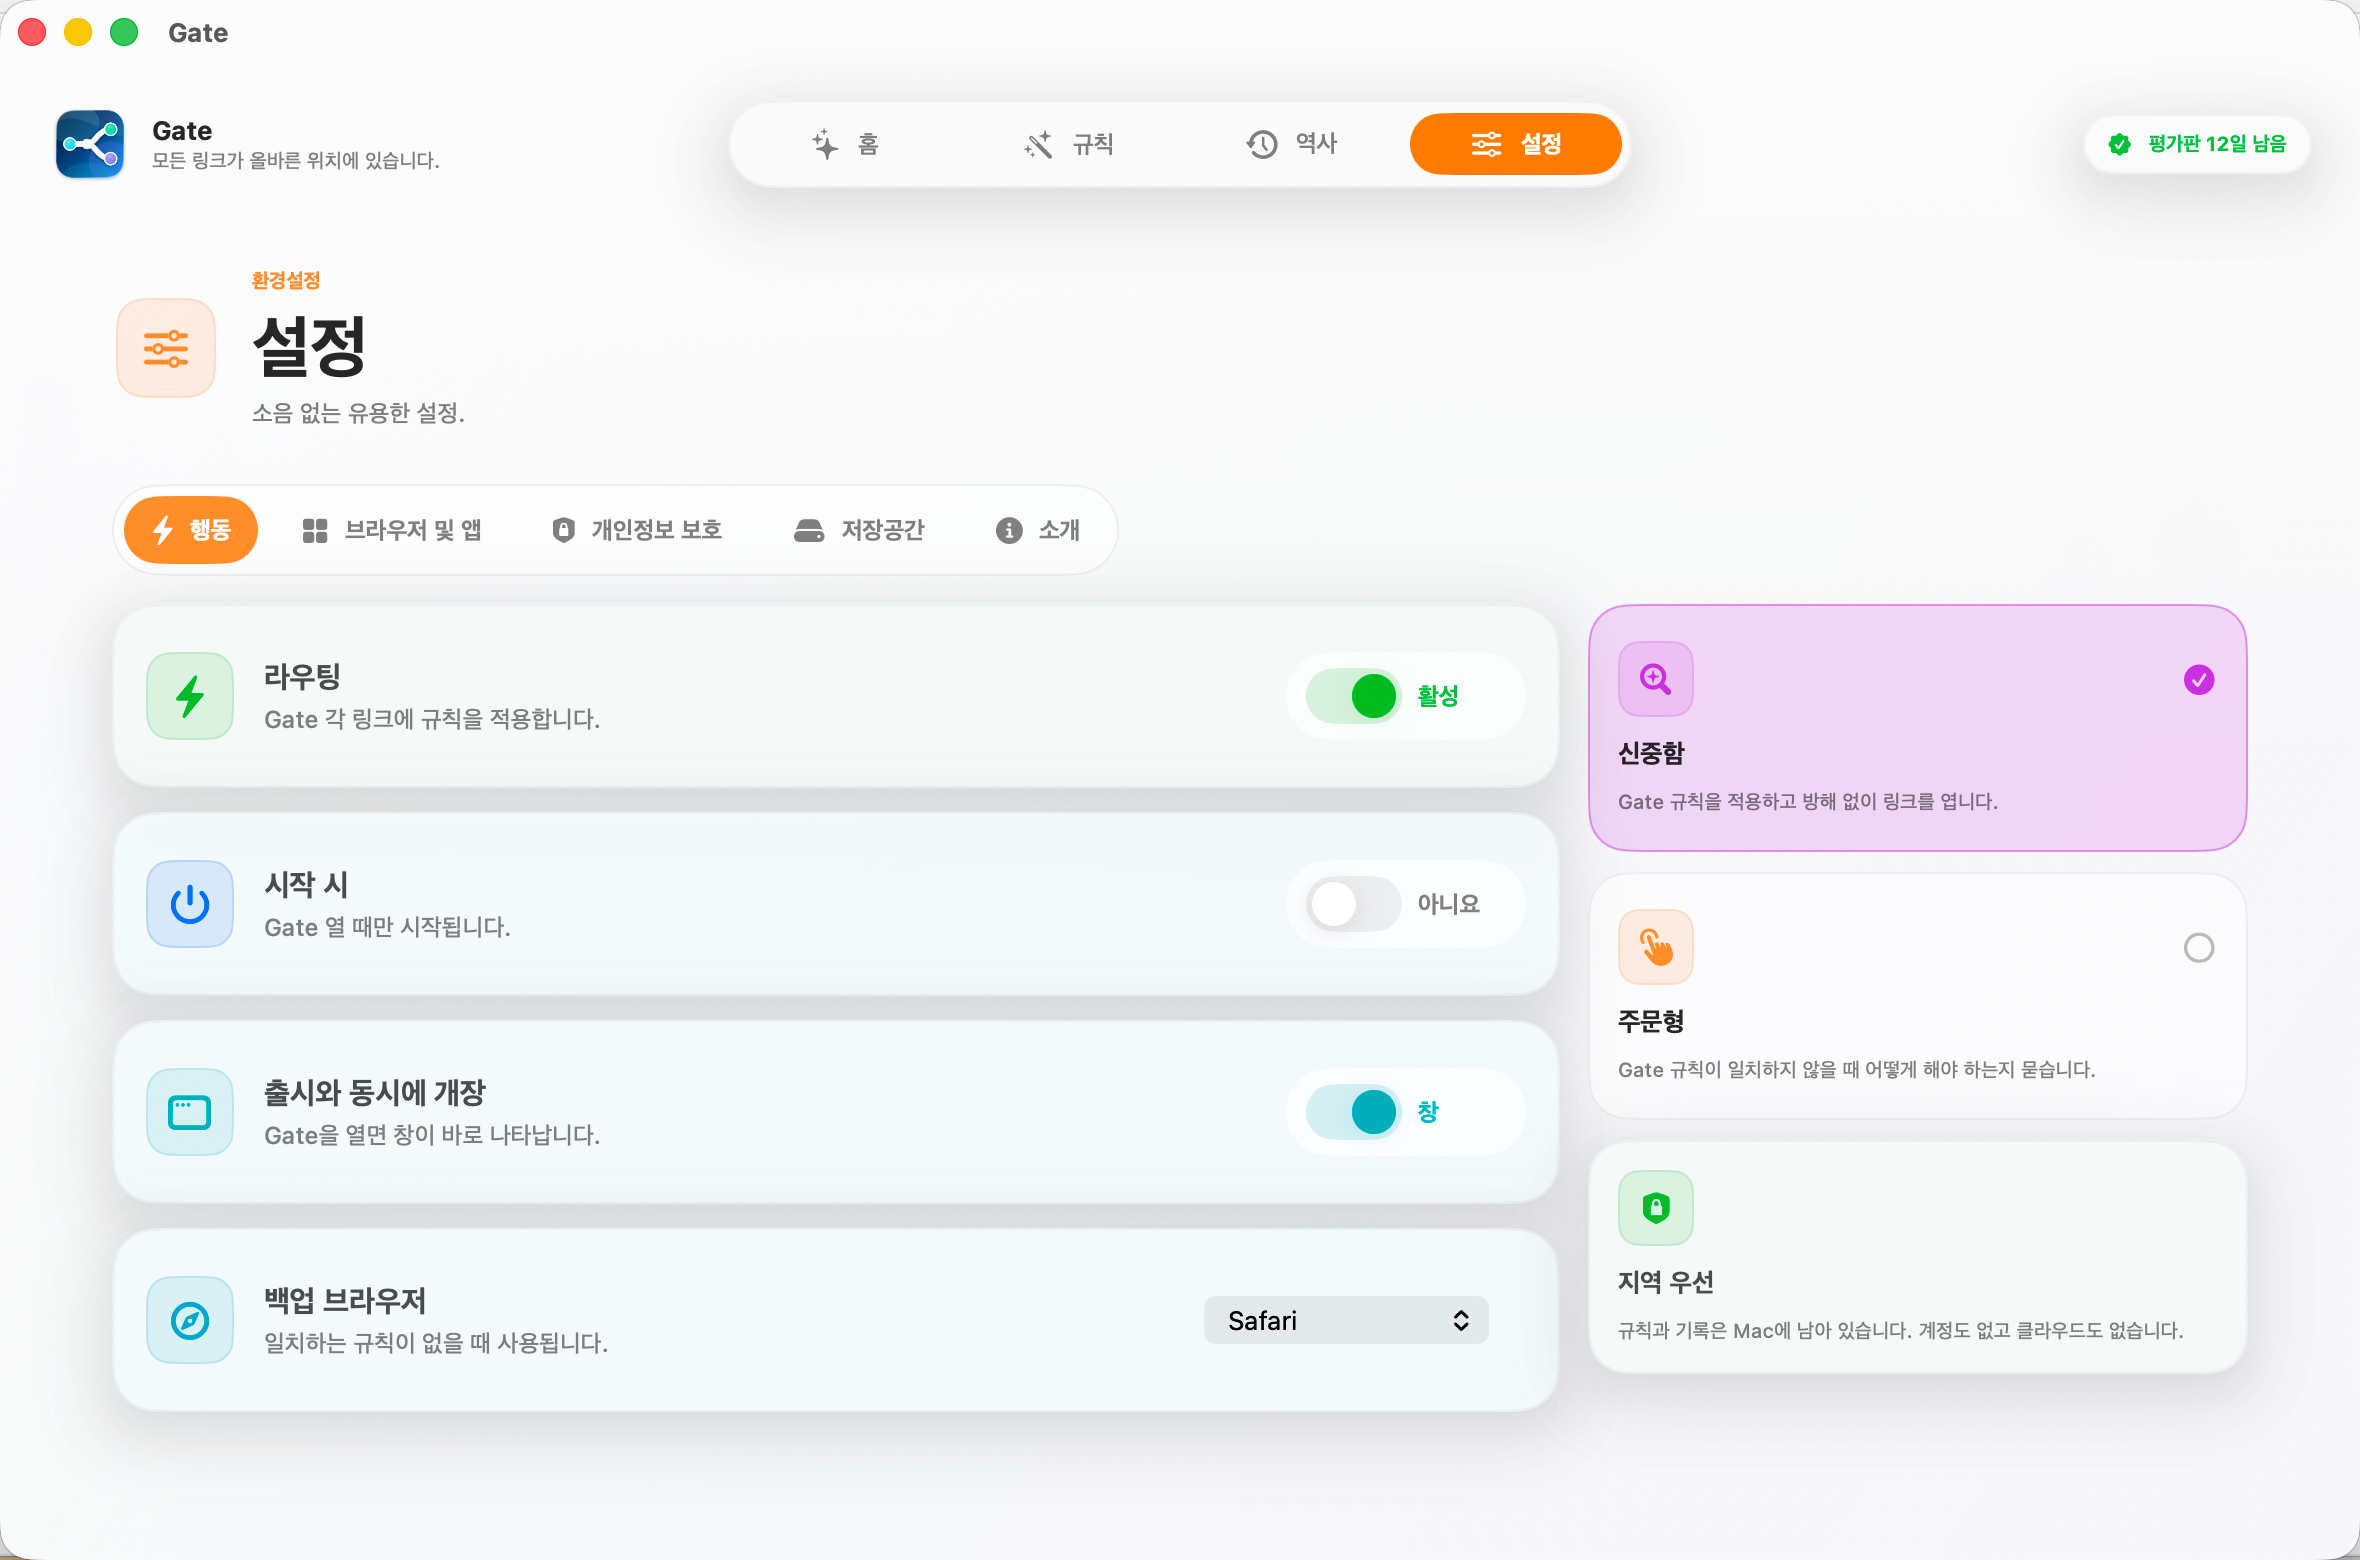This screenshot has height=1560, width=2360.
Task: Click the drive icon beside 저장공간
Action: point(809,530)
